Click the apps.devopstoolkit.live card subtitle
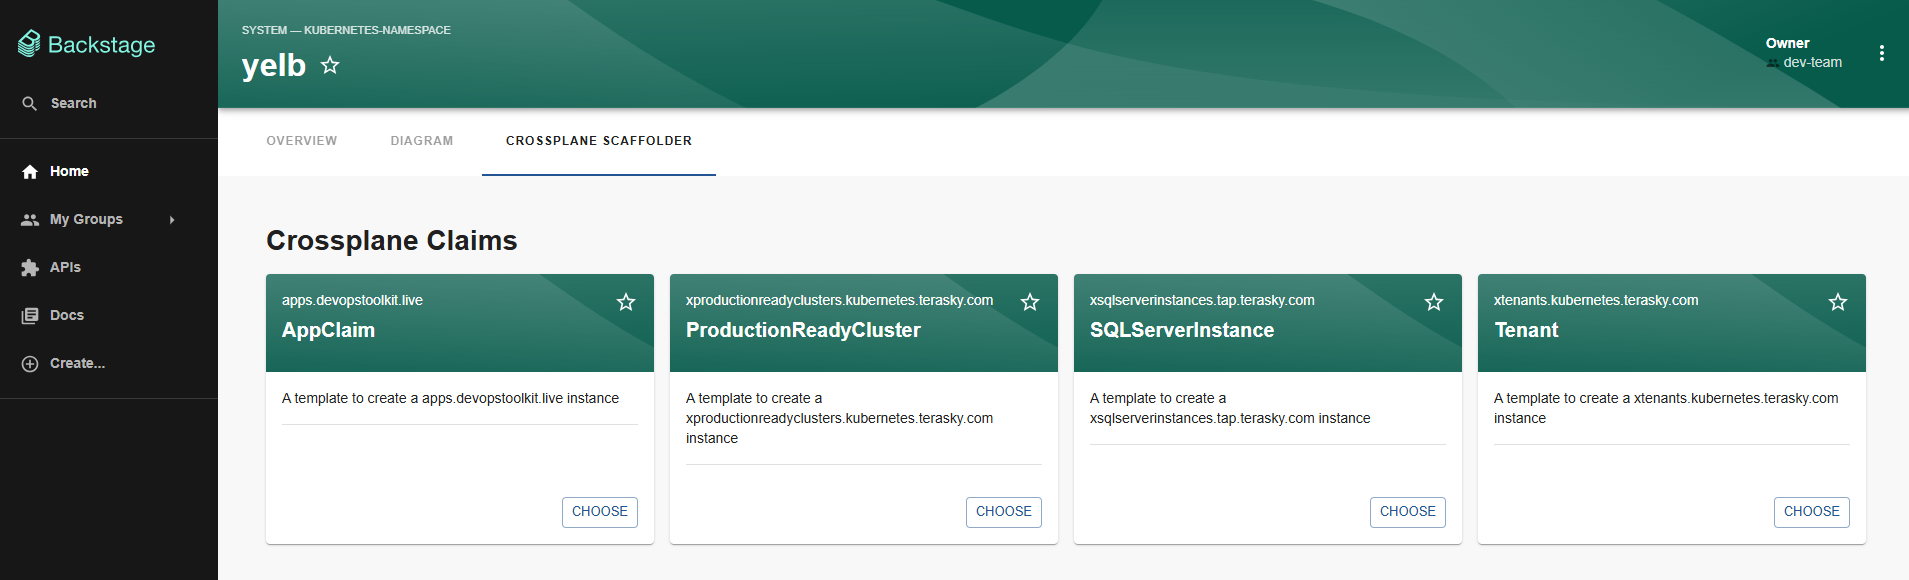1909x580 pixels. pos(352,300)
